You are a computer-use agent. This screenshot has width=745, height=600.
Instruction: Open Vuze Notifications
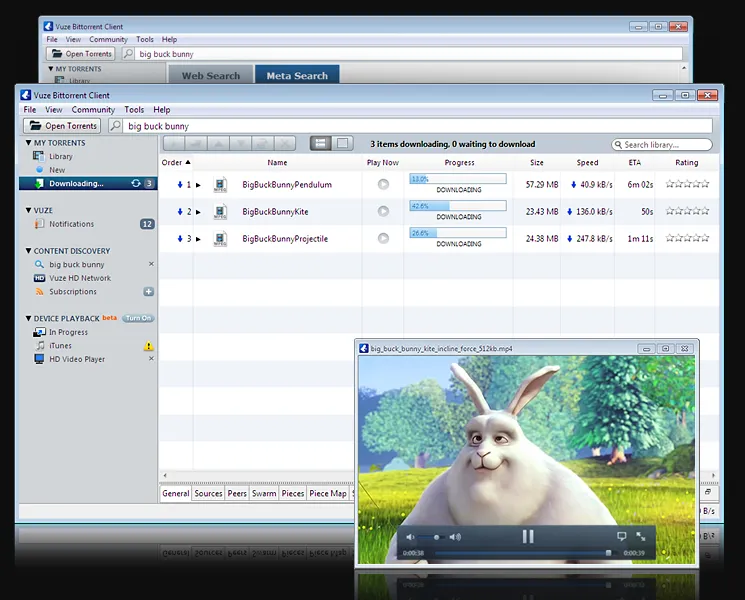pos(71,224)
